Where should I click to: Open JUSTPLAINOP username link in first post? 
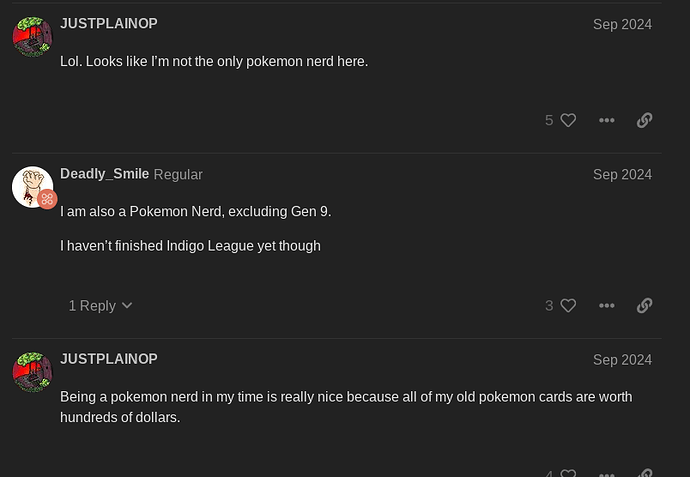click(x=109, y=24)
